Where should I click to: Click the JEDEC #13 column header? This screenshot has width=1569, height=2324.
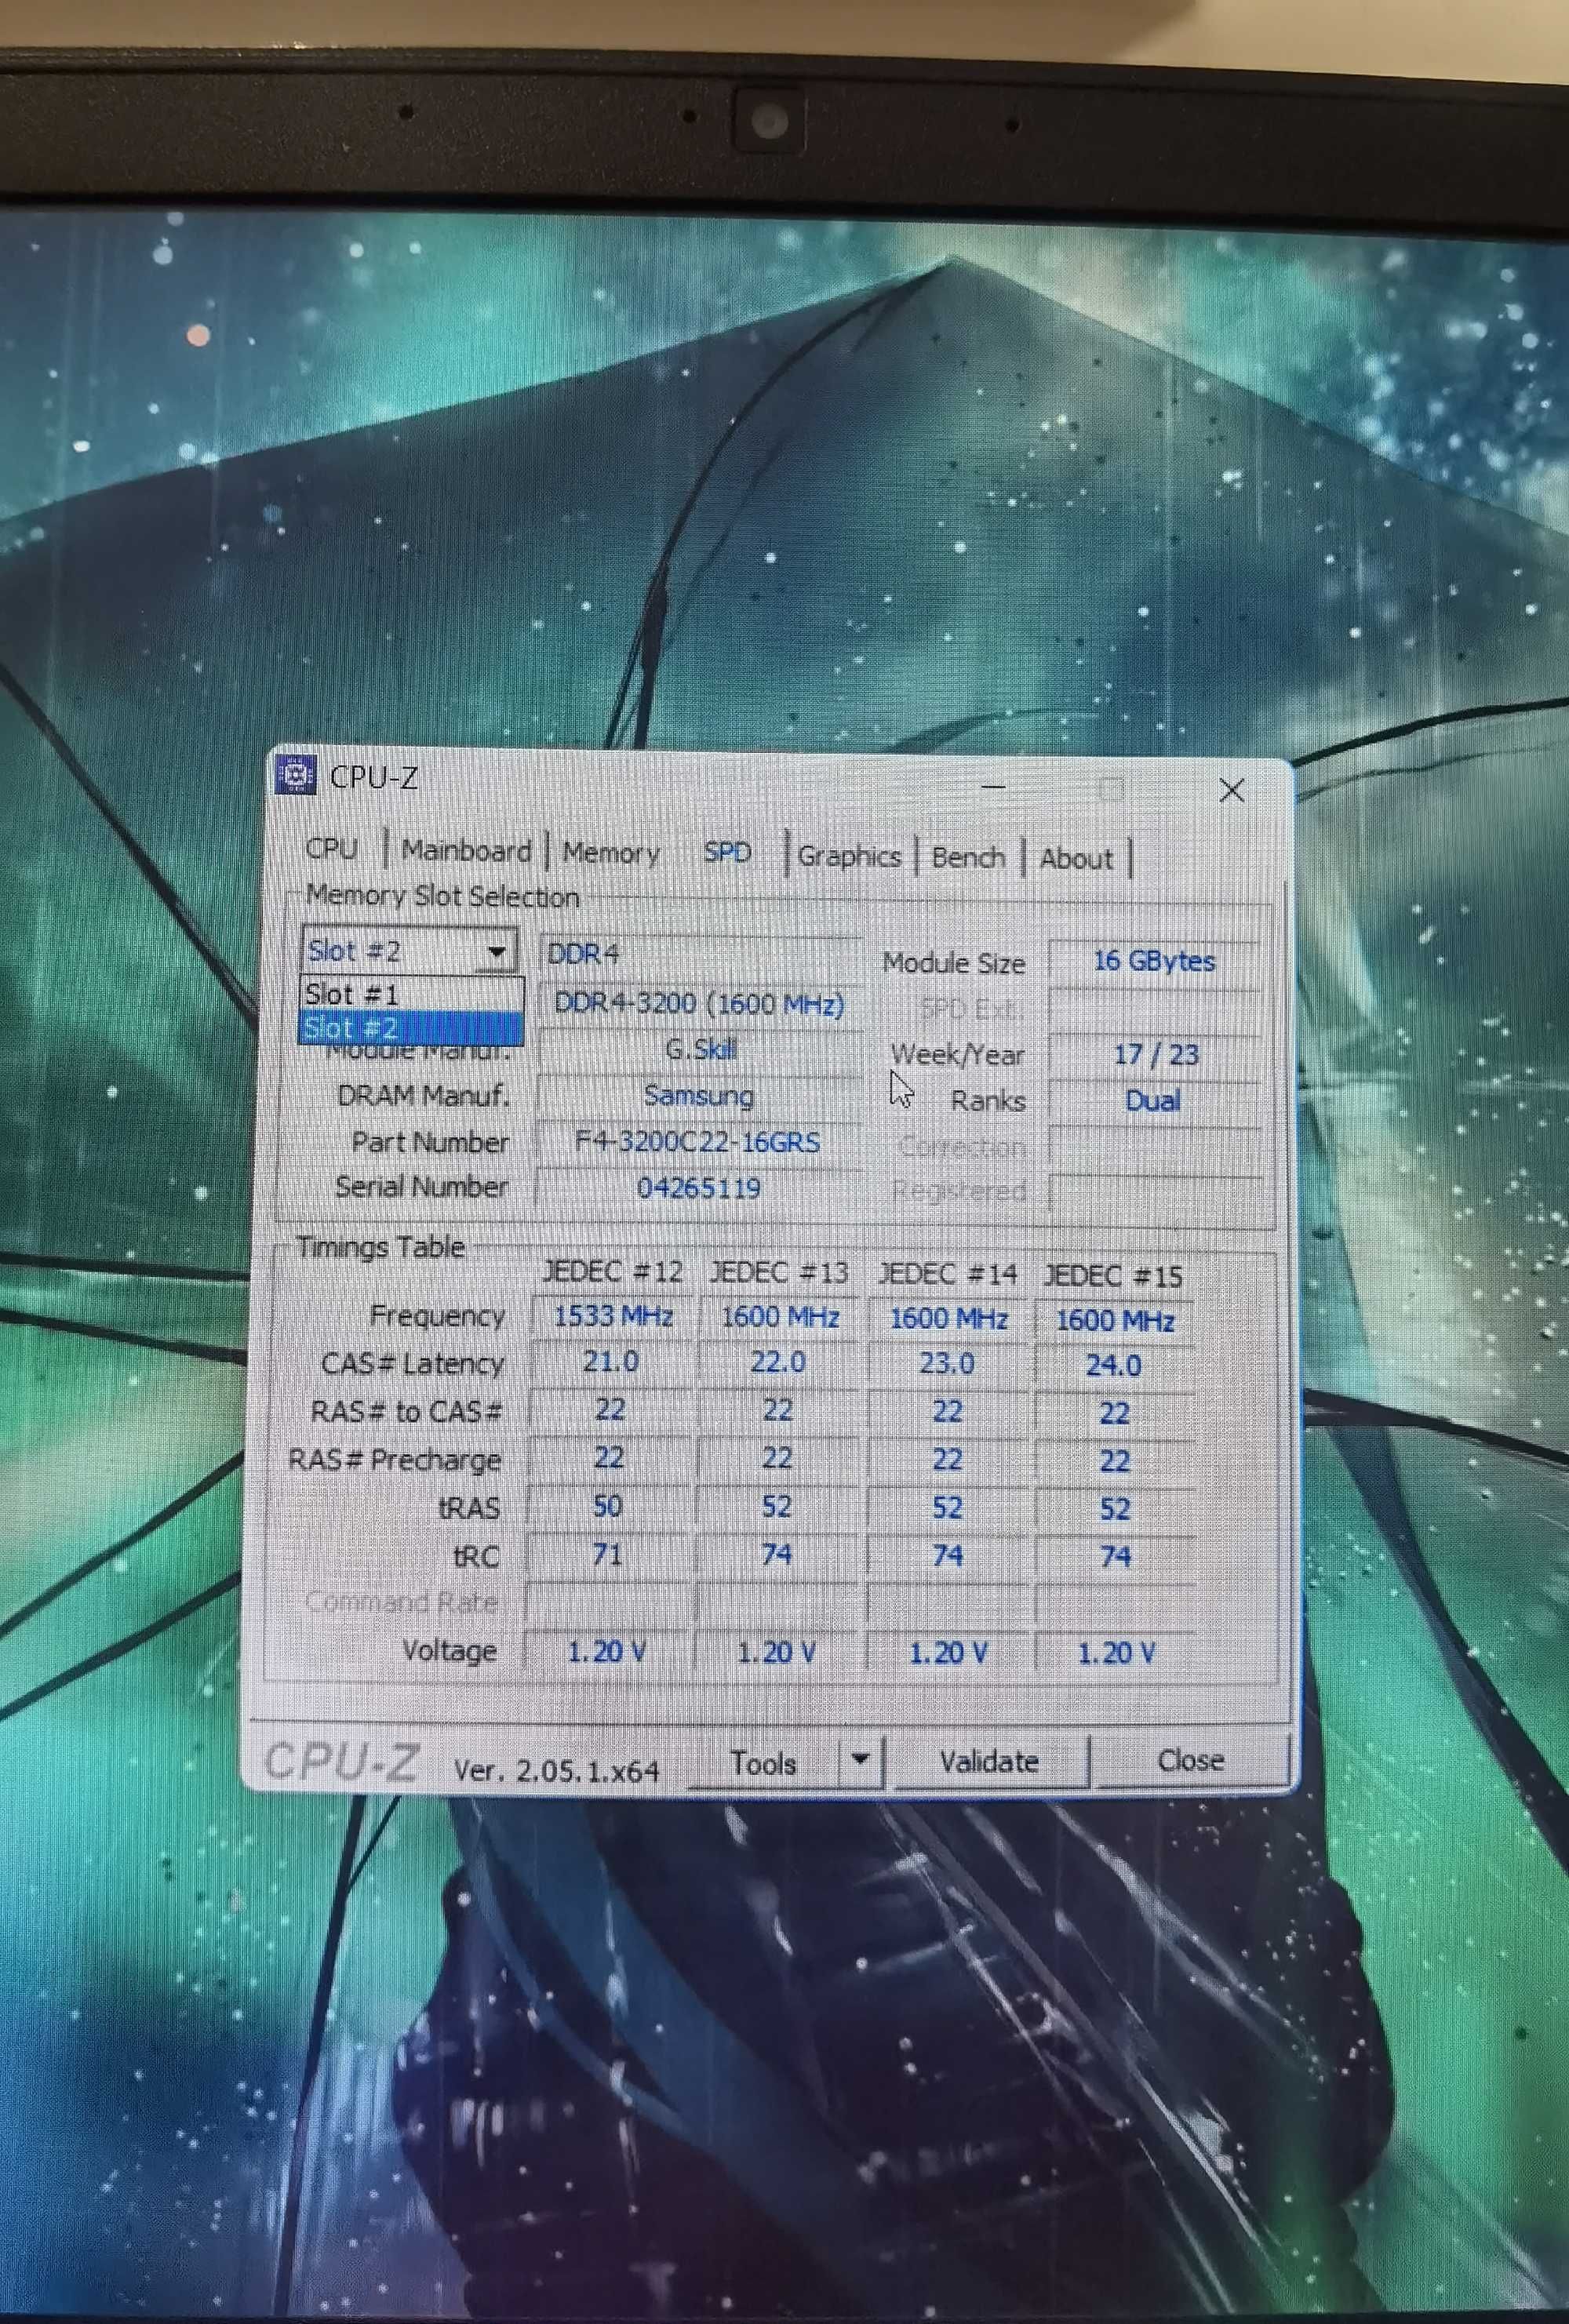[779, 1272]
